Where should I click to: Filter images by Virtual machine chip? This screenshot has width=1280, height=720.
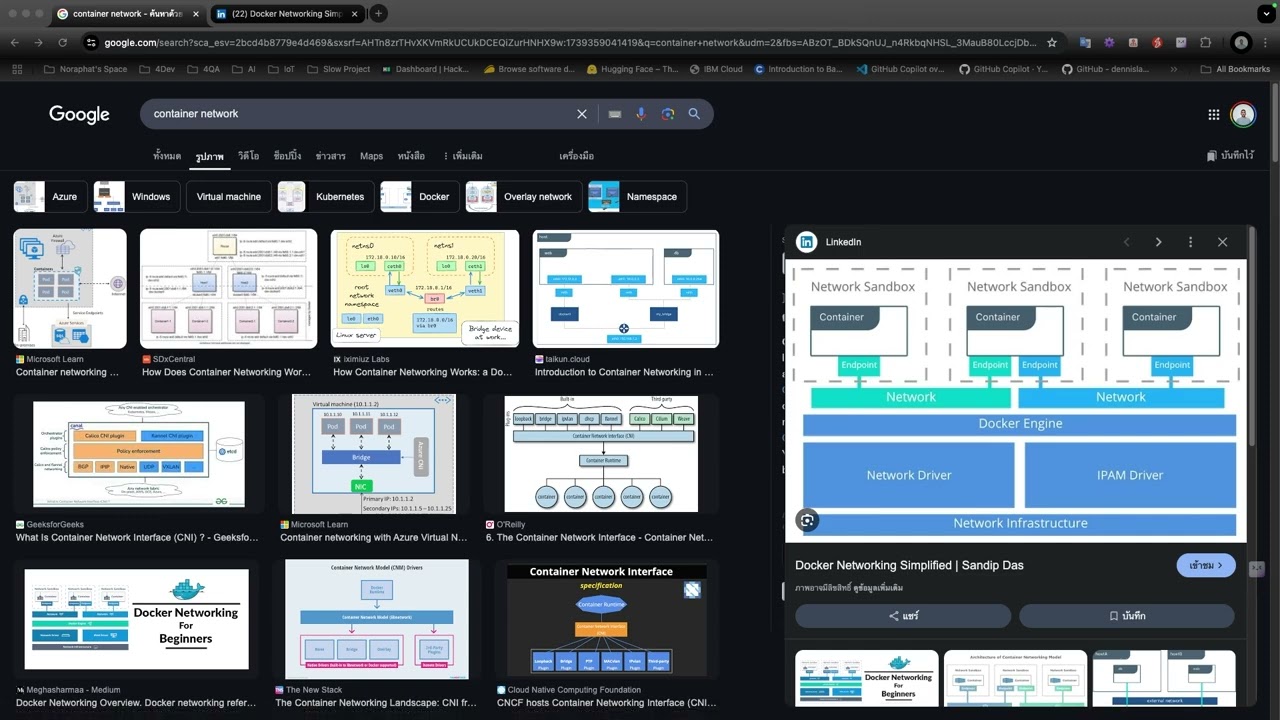click(x=229, y=197)
